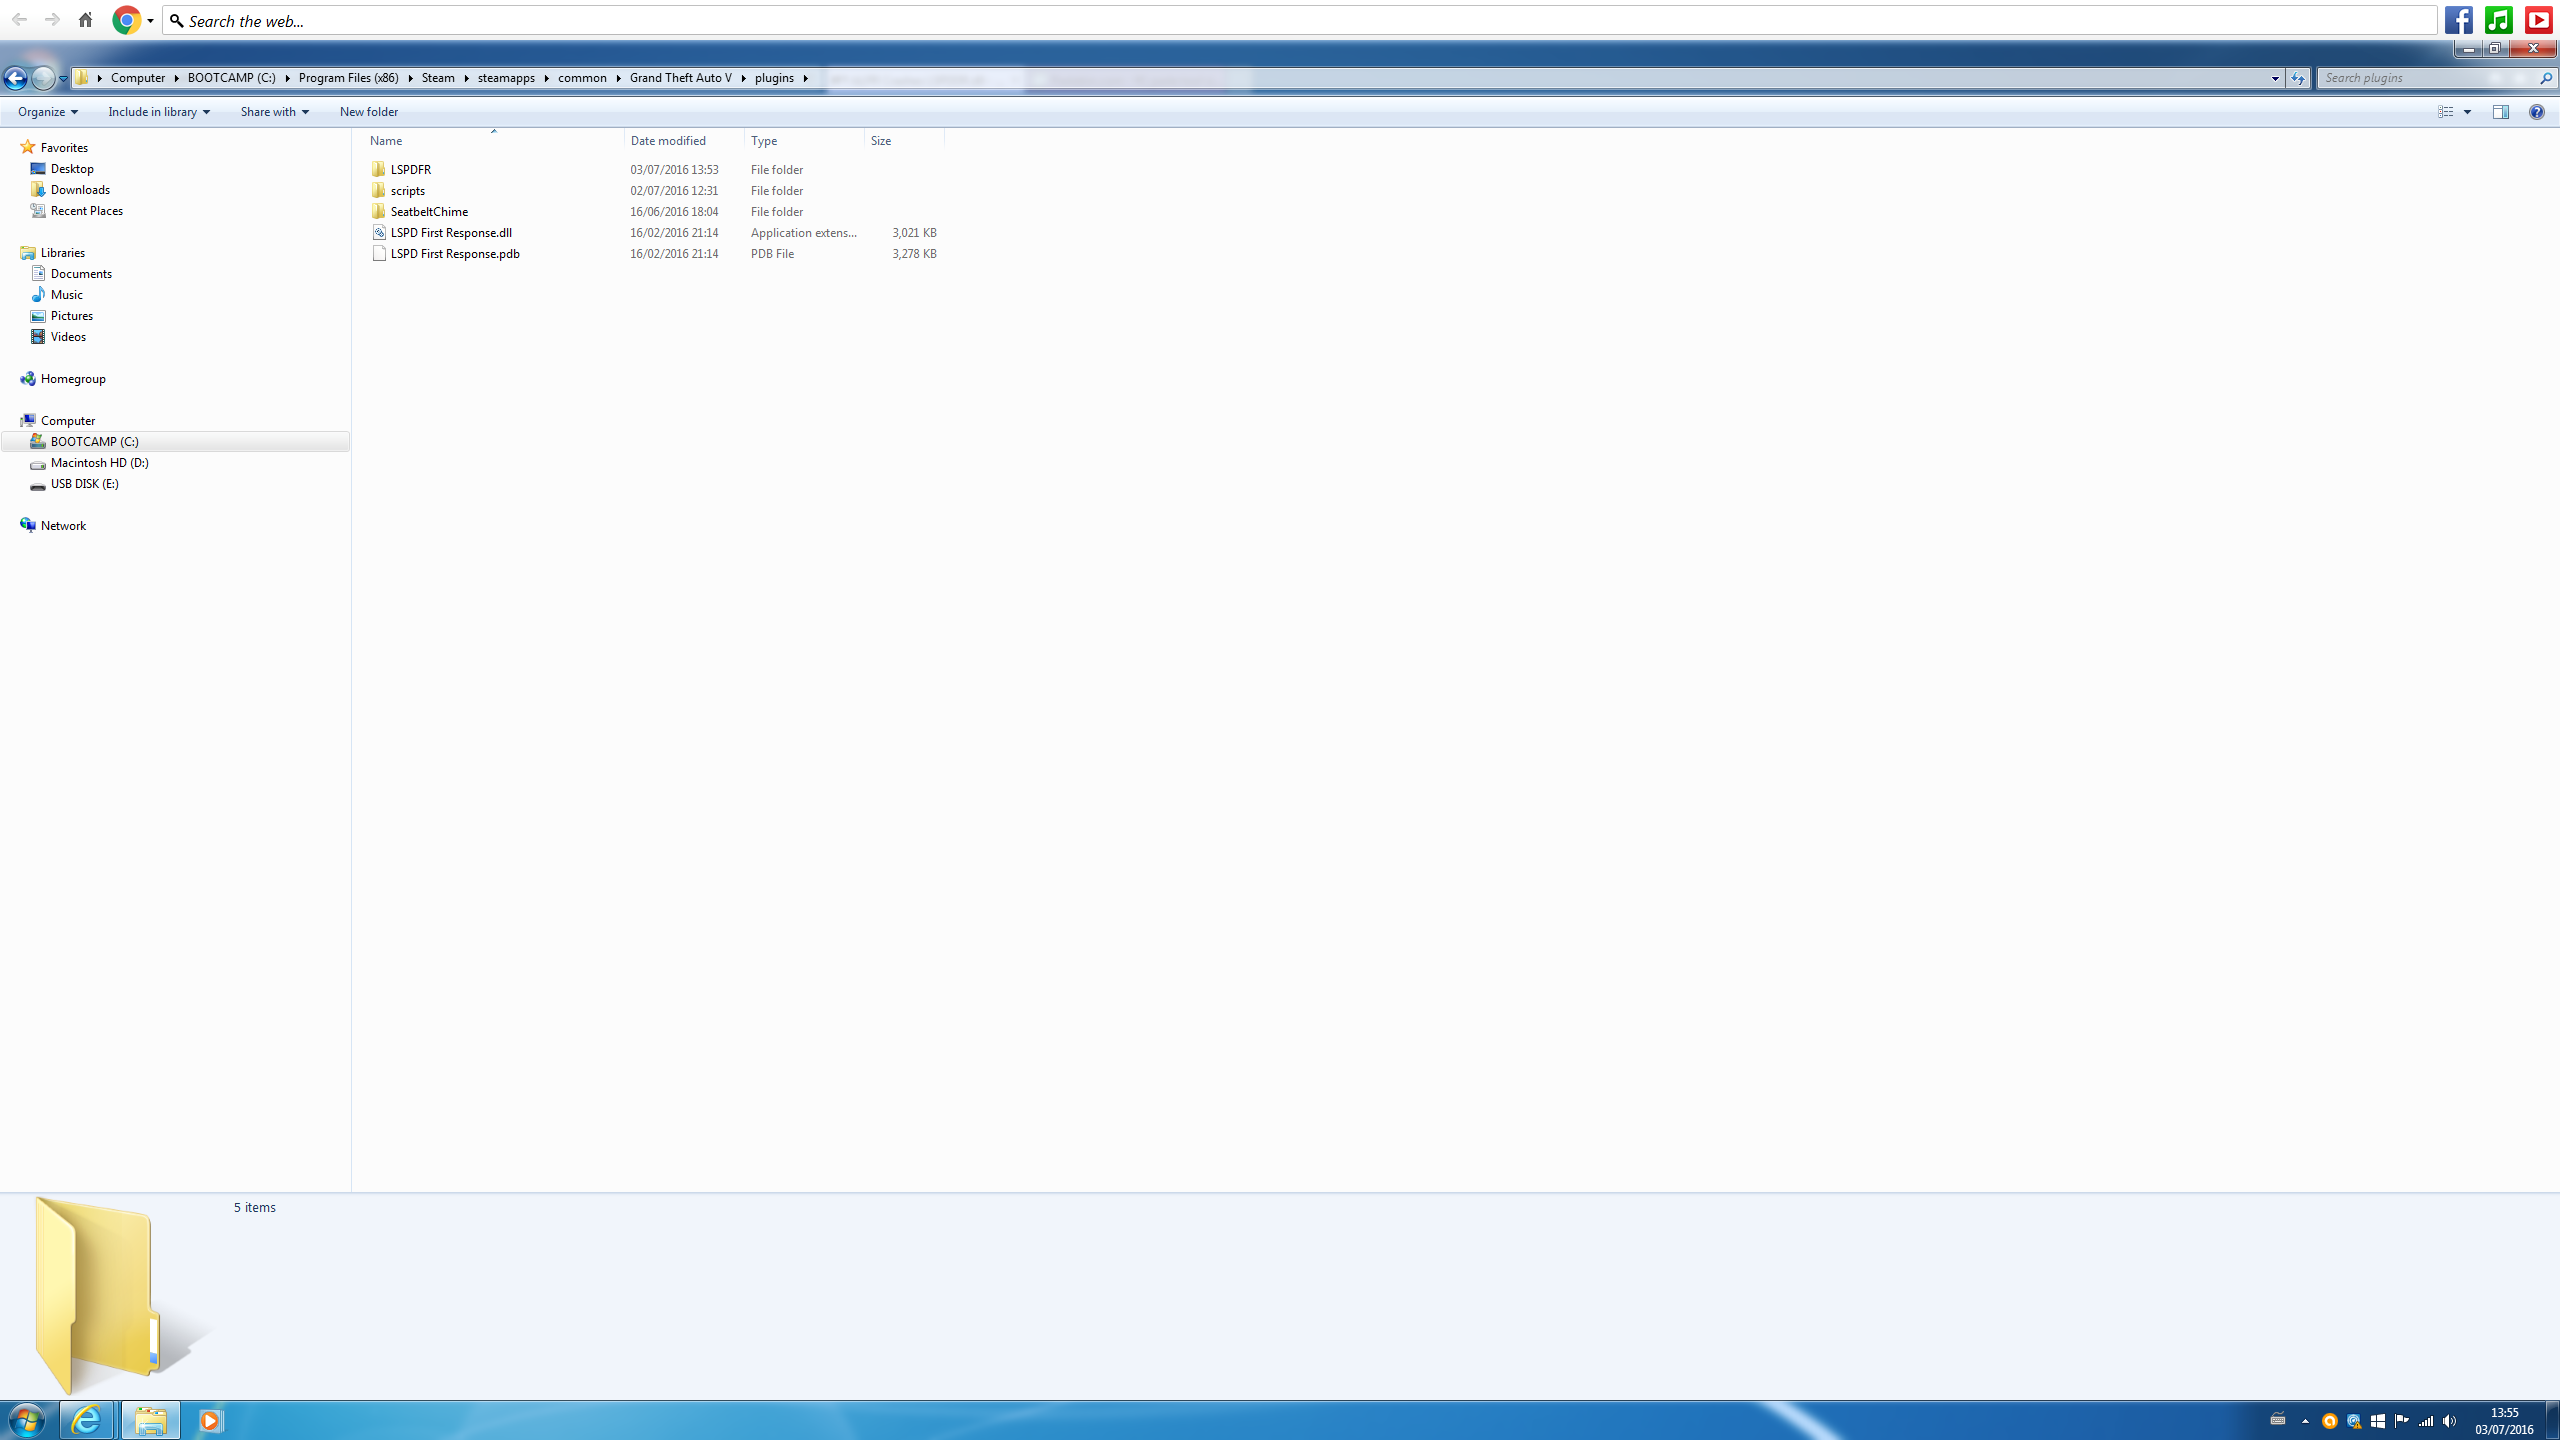The width and height of the screenshot is (2560, 1440).
Task: Click the volume speaker tray icon
Action: point(2449,1421)
